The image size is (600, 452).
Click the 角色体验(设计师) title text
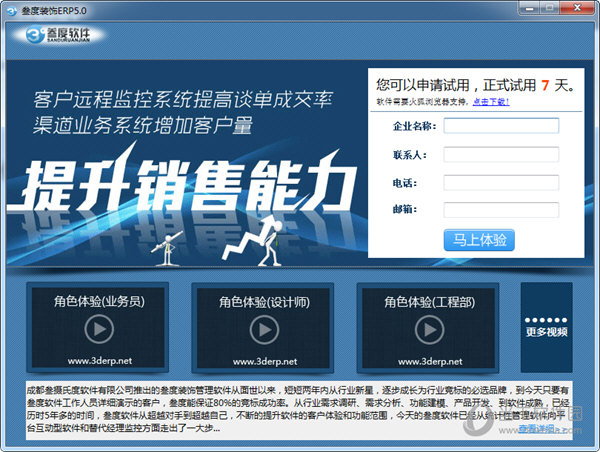pyautogui.click(x=264, y=302)
